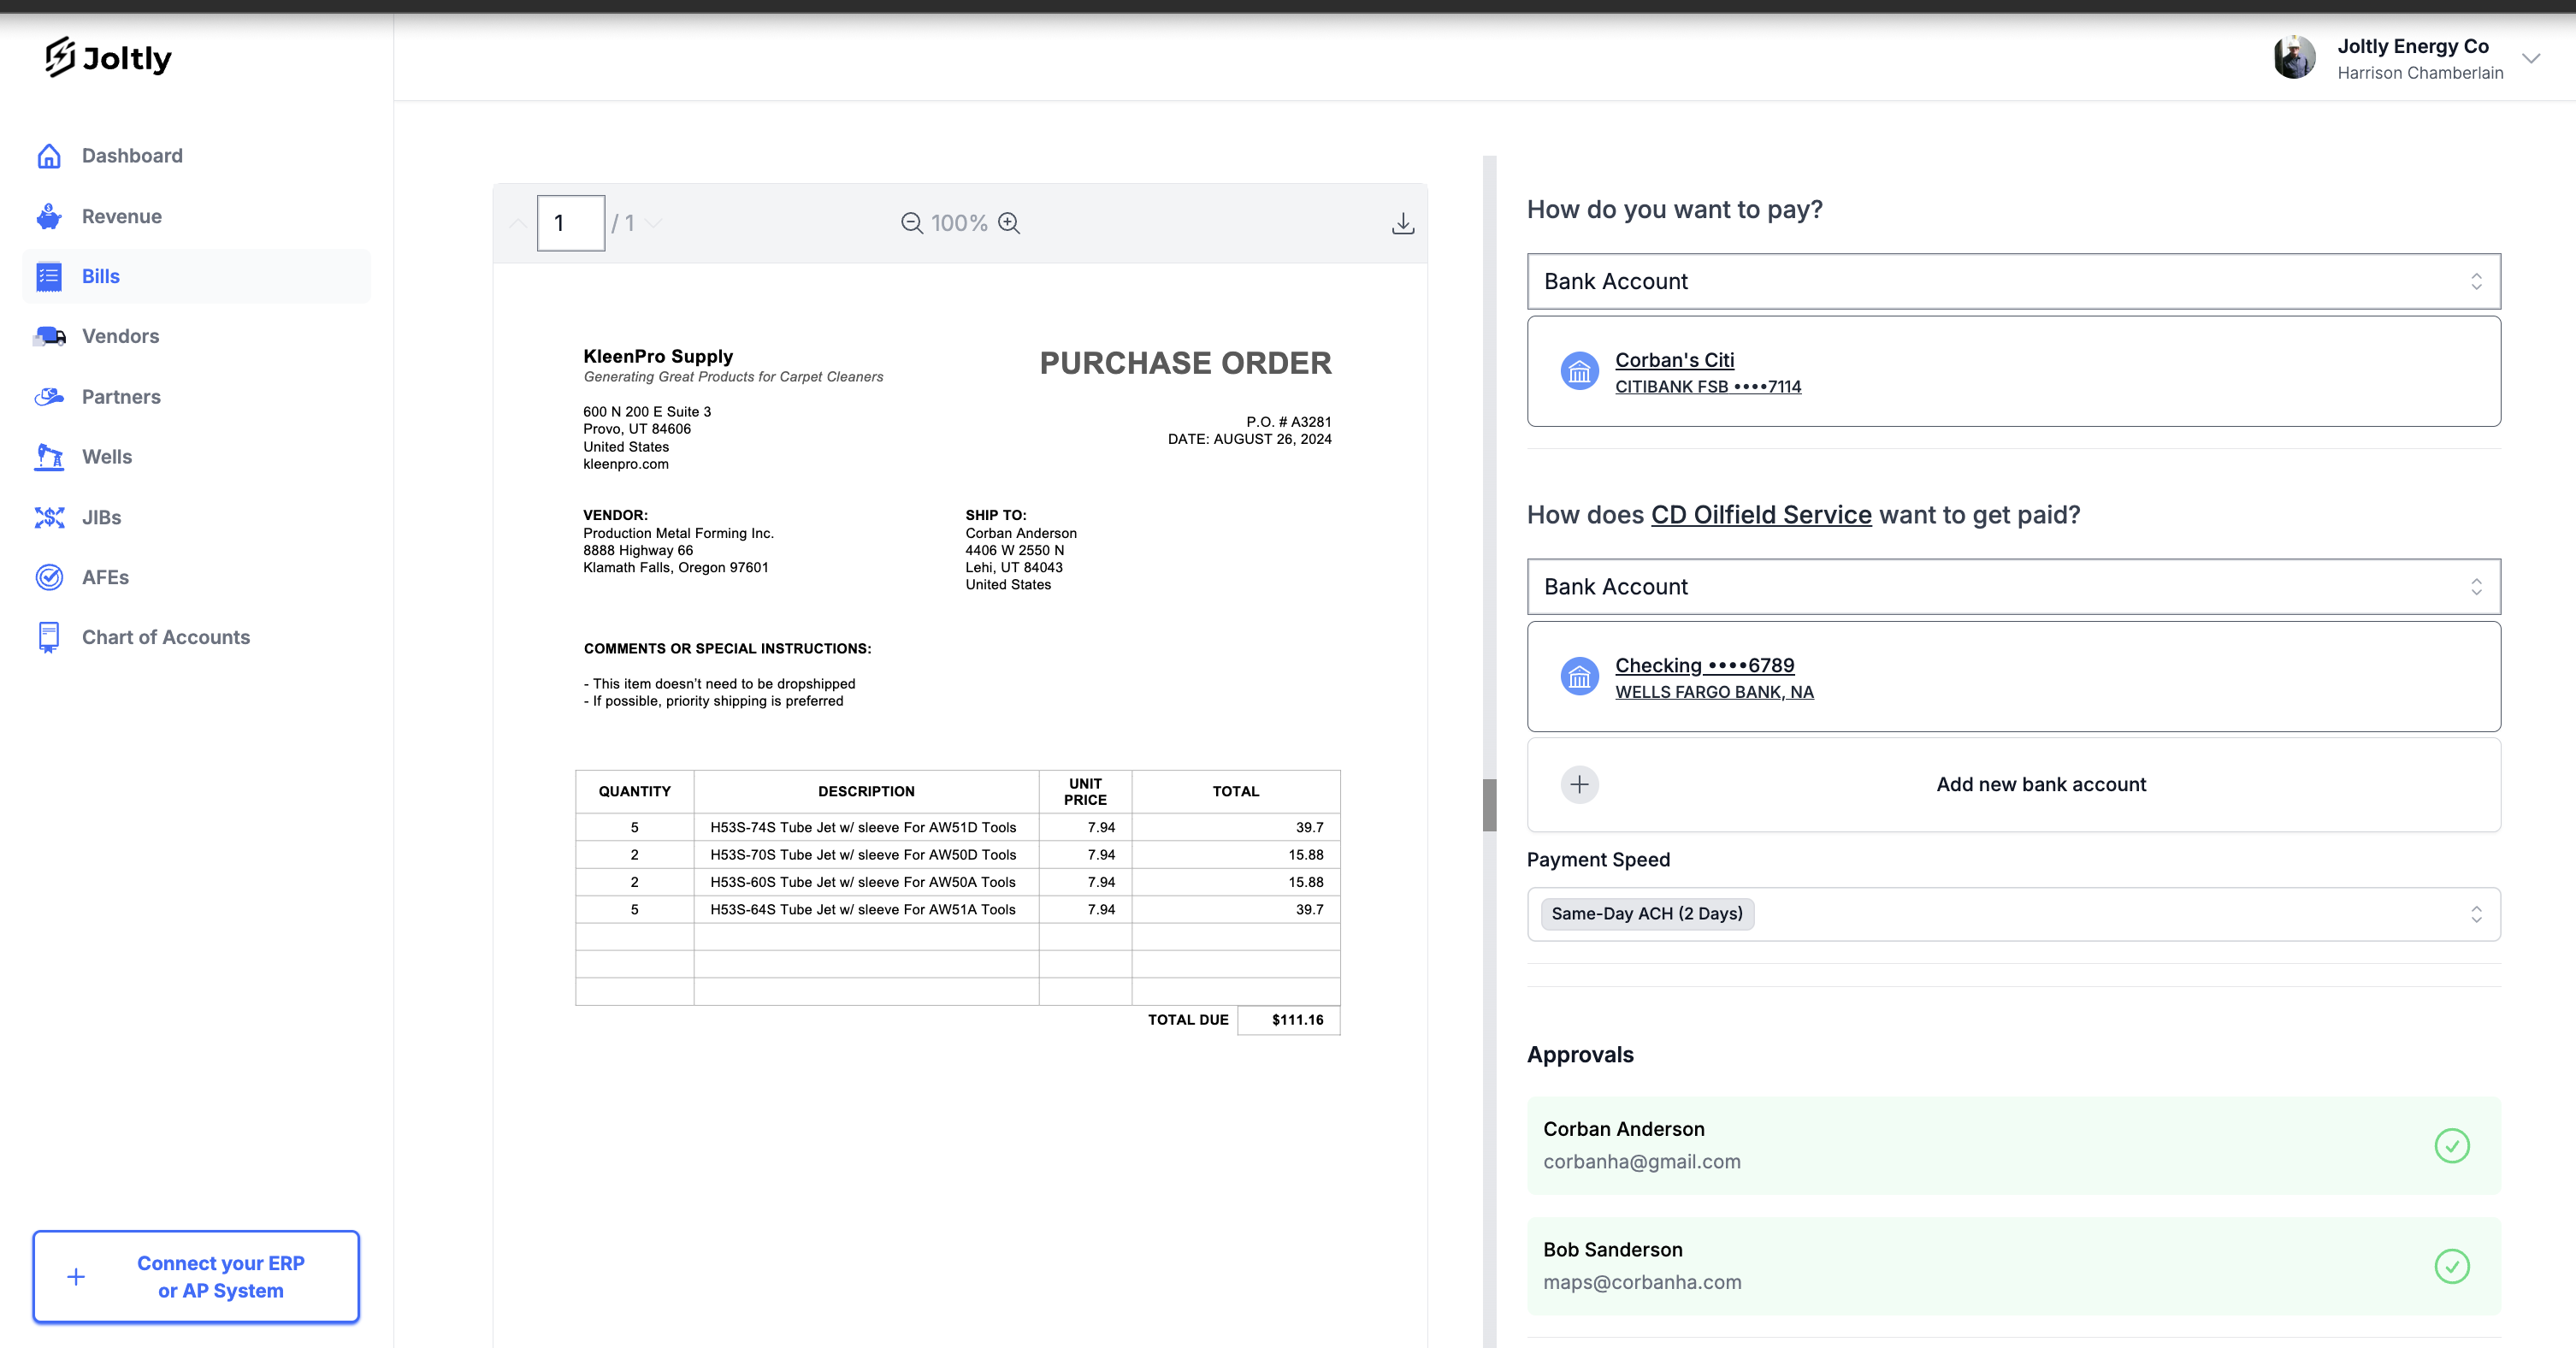This screenshot has height=1348, width=2576.
Task: Open the CD Oilfield Service vendor link
Action: tap(1760, 515)
